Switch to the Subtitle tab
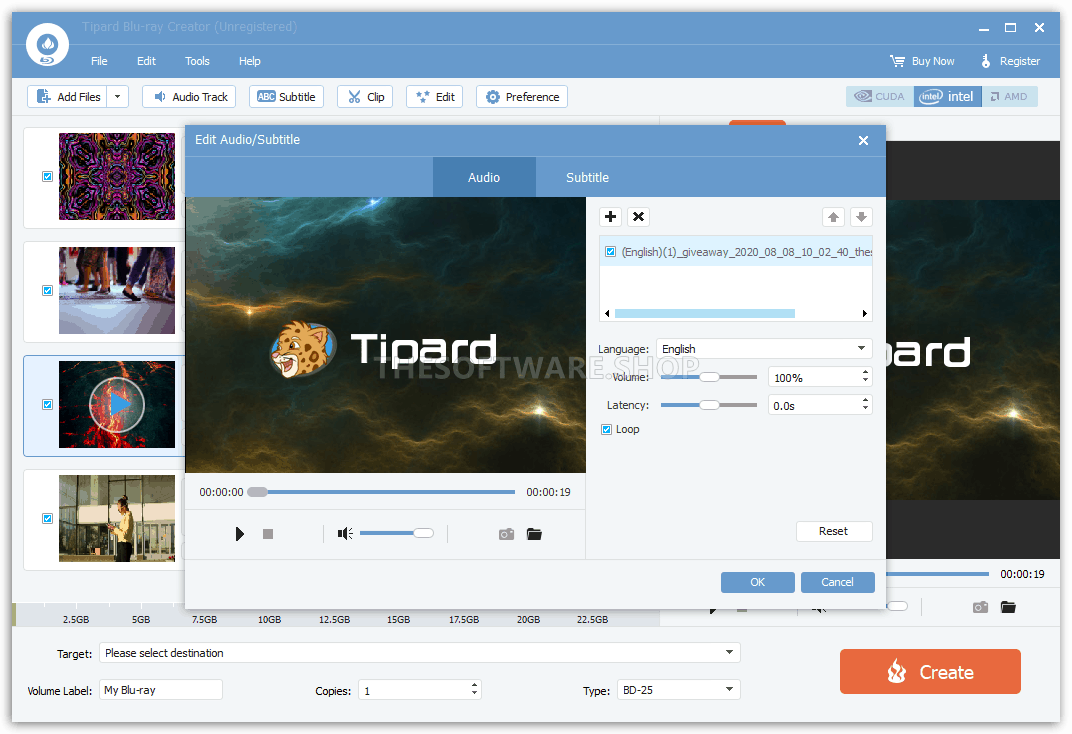 587,177
